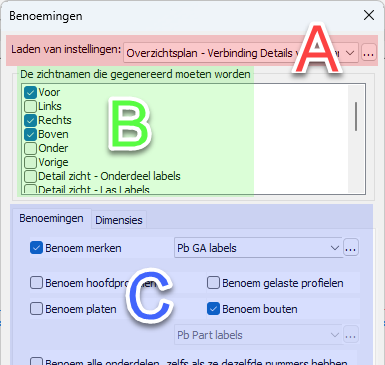Disable the Benoem bouten checkbox
This screenshot has height=365, width=385.
[x=213, y=309]
